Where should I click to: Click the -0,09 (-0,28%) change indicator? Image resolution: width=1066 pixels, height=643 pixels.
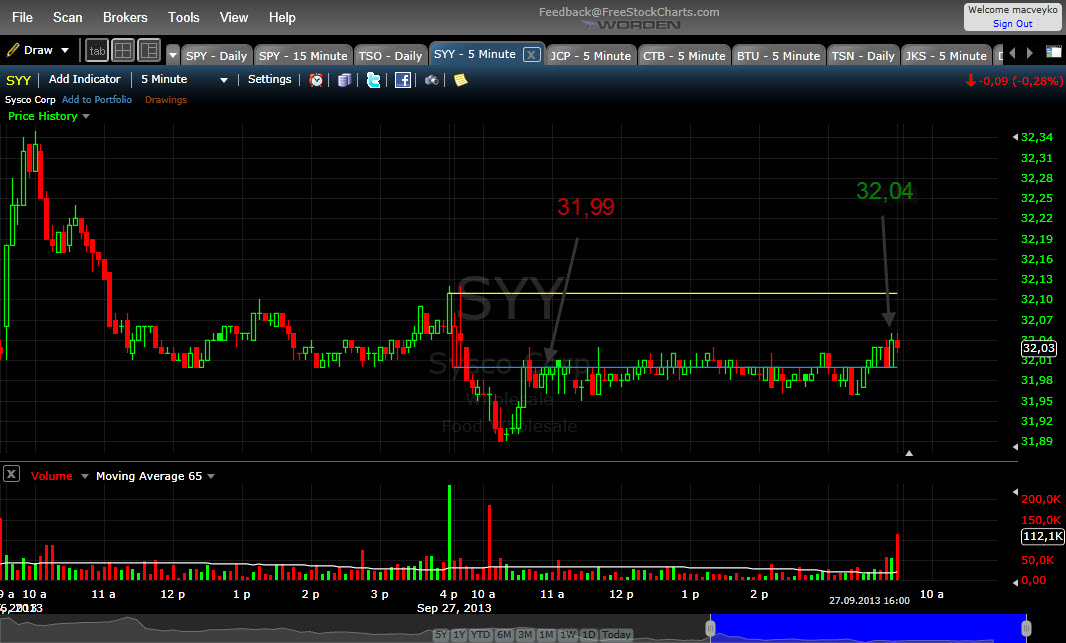point(1014,80)
